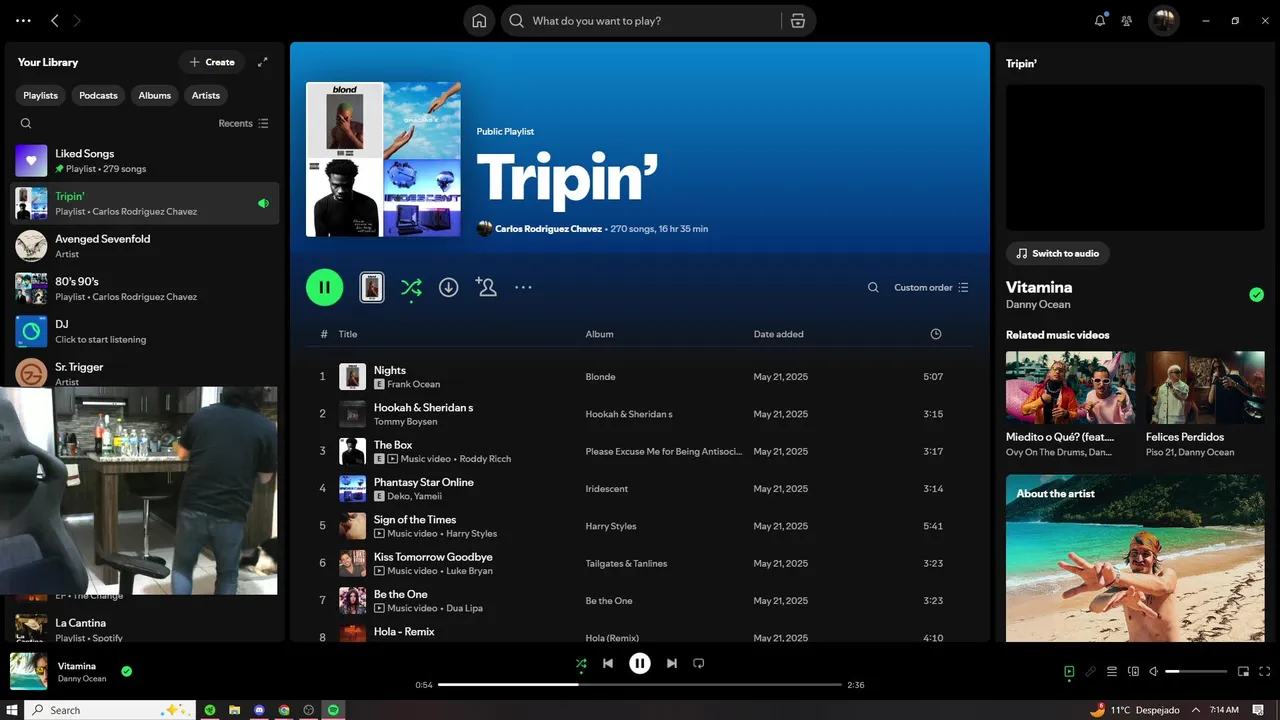
Task: Toggle shuffle in the bottom player bar
Action: click(x=581, y=663)
